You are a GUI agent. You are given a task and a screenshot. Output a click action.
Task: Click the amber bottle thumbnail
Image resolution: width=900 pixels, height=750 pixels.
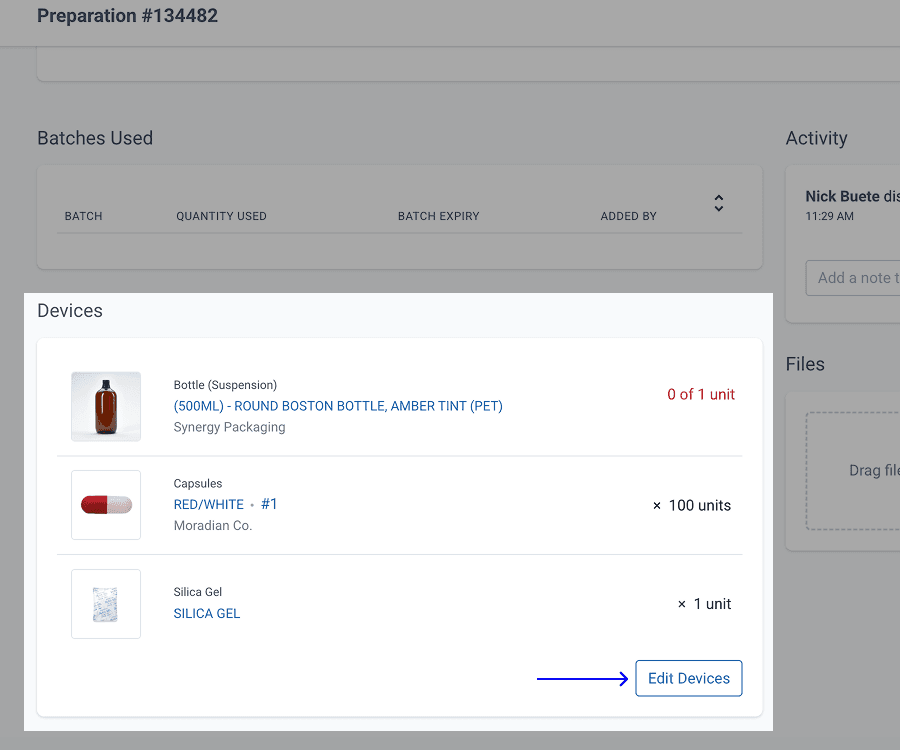click(x=106, y=406)
